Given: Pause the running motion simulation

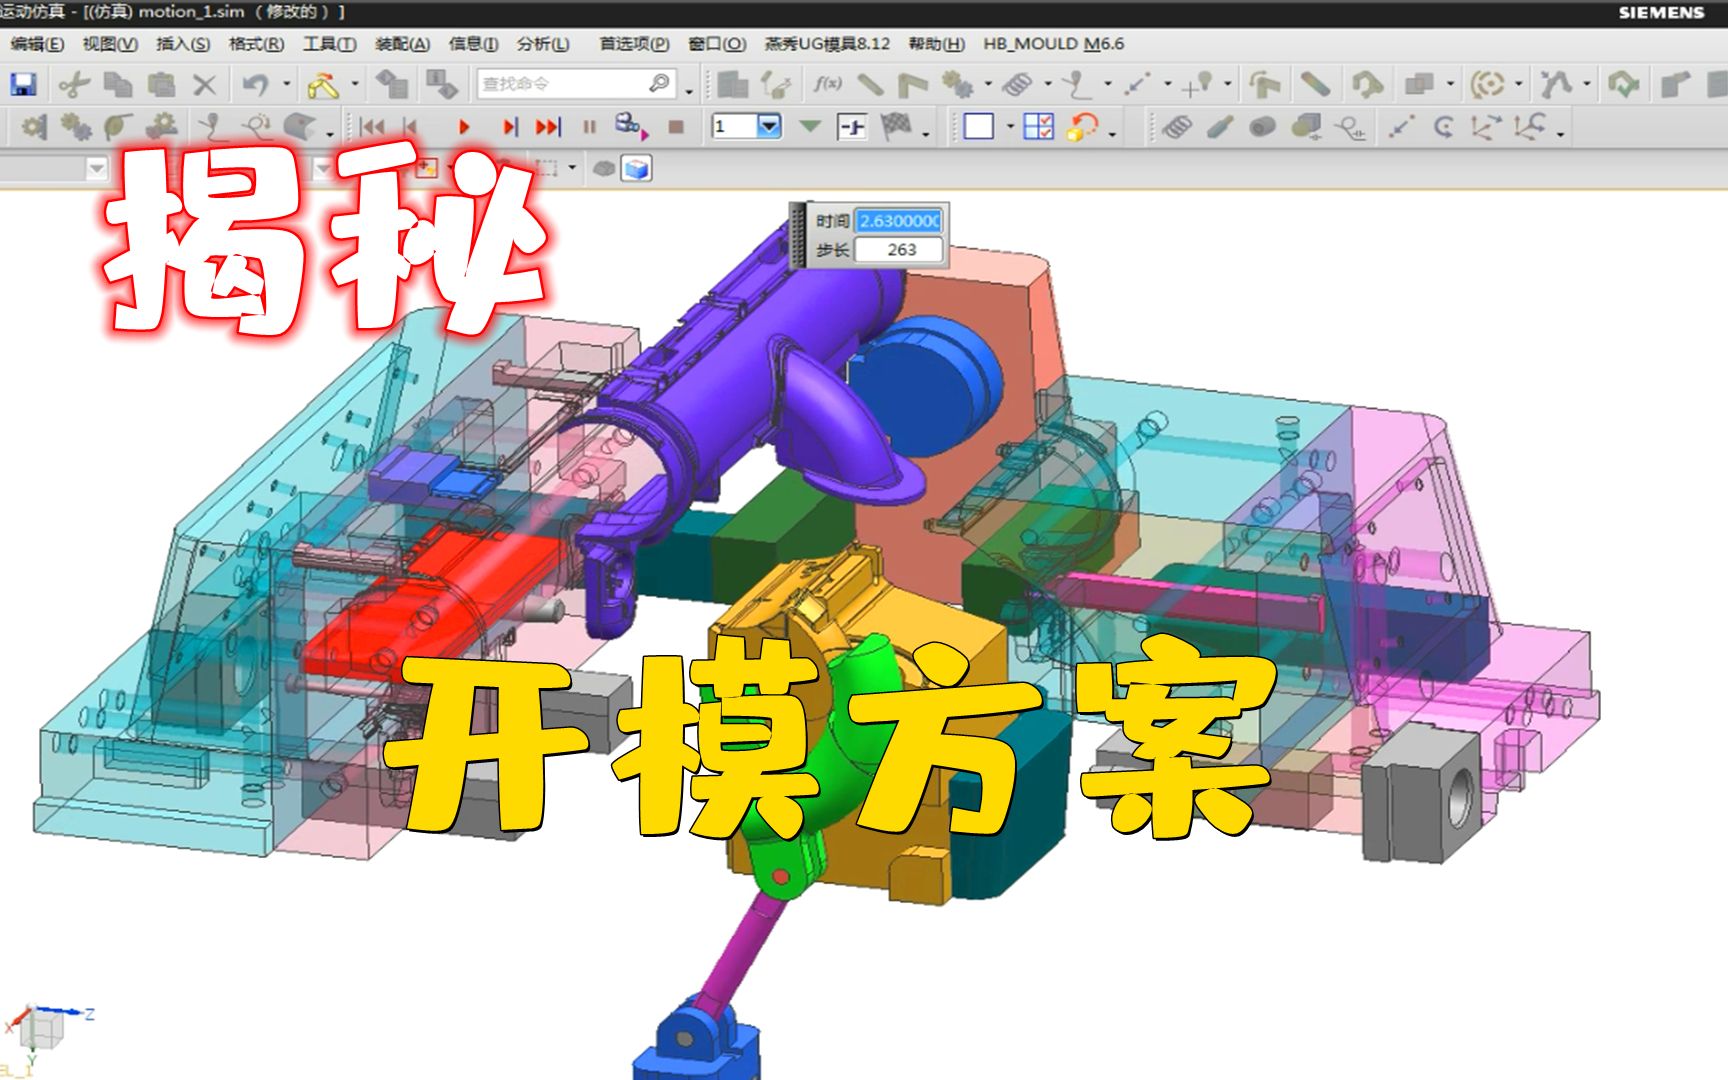Looking at the screenshot, I should click(590, 127).
